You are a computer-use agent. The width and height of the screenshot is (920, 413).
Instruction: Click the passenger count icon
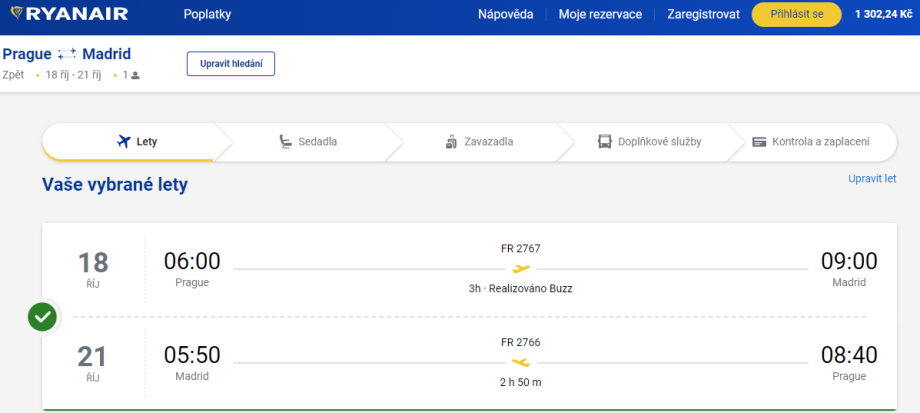tap(135, 75)
